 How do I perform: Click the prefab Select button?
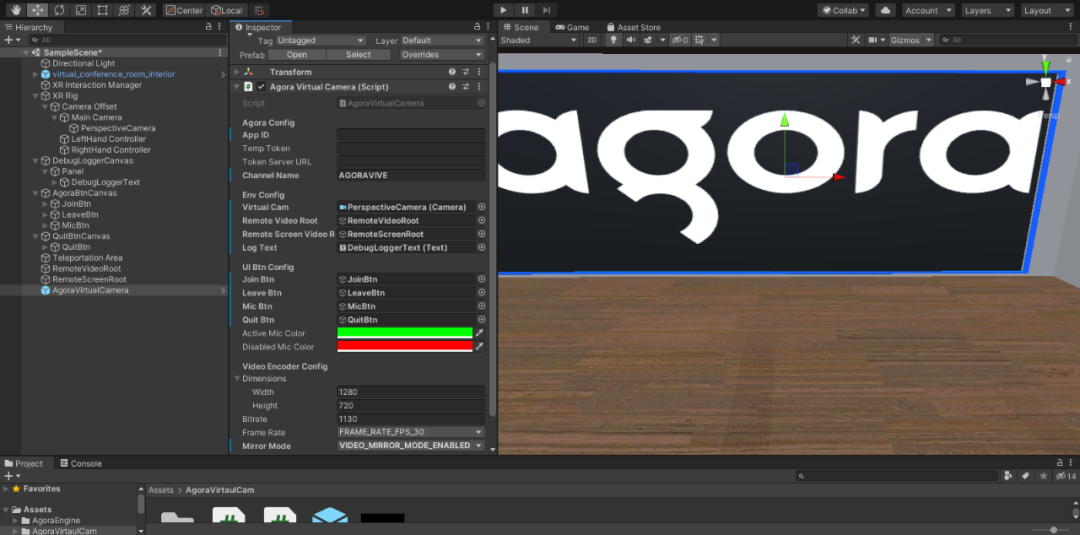(358, 54)
